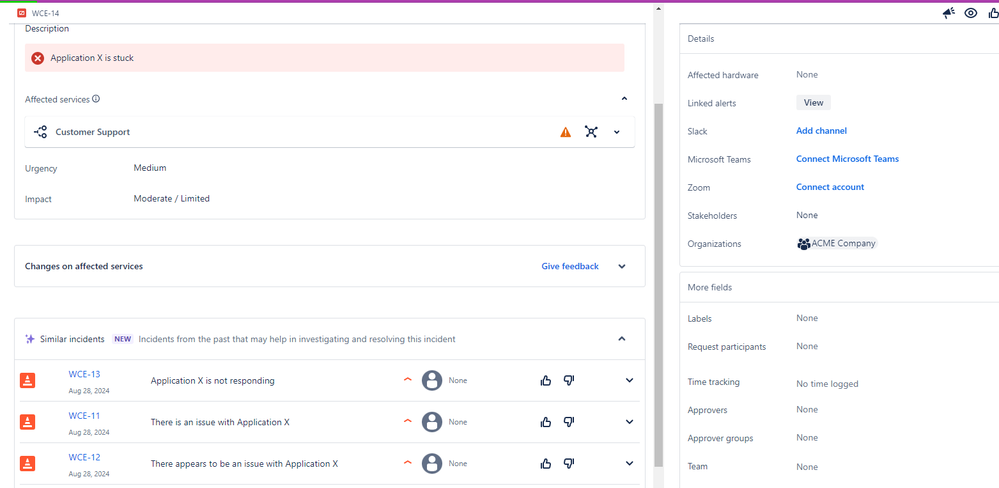Screen dimensions: 999x488
Task: Collapse the Similar incidents section
Action: click(622, 339)
